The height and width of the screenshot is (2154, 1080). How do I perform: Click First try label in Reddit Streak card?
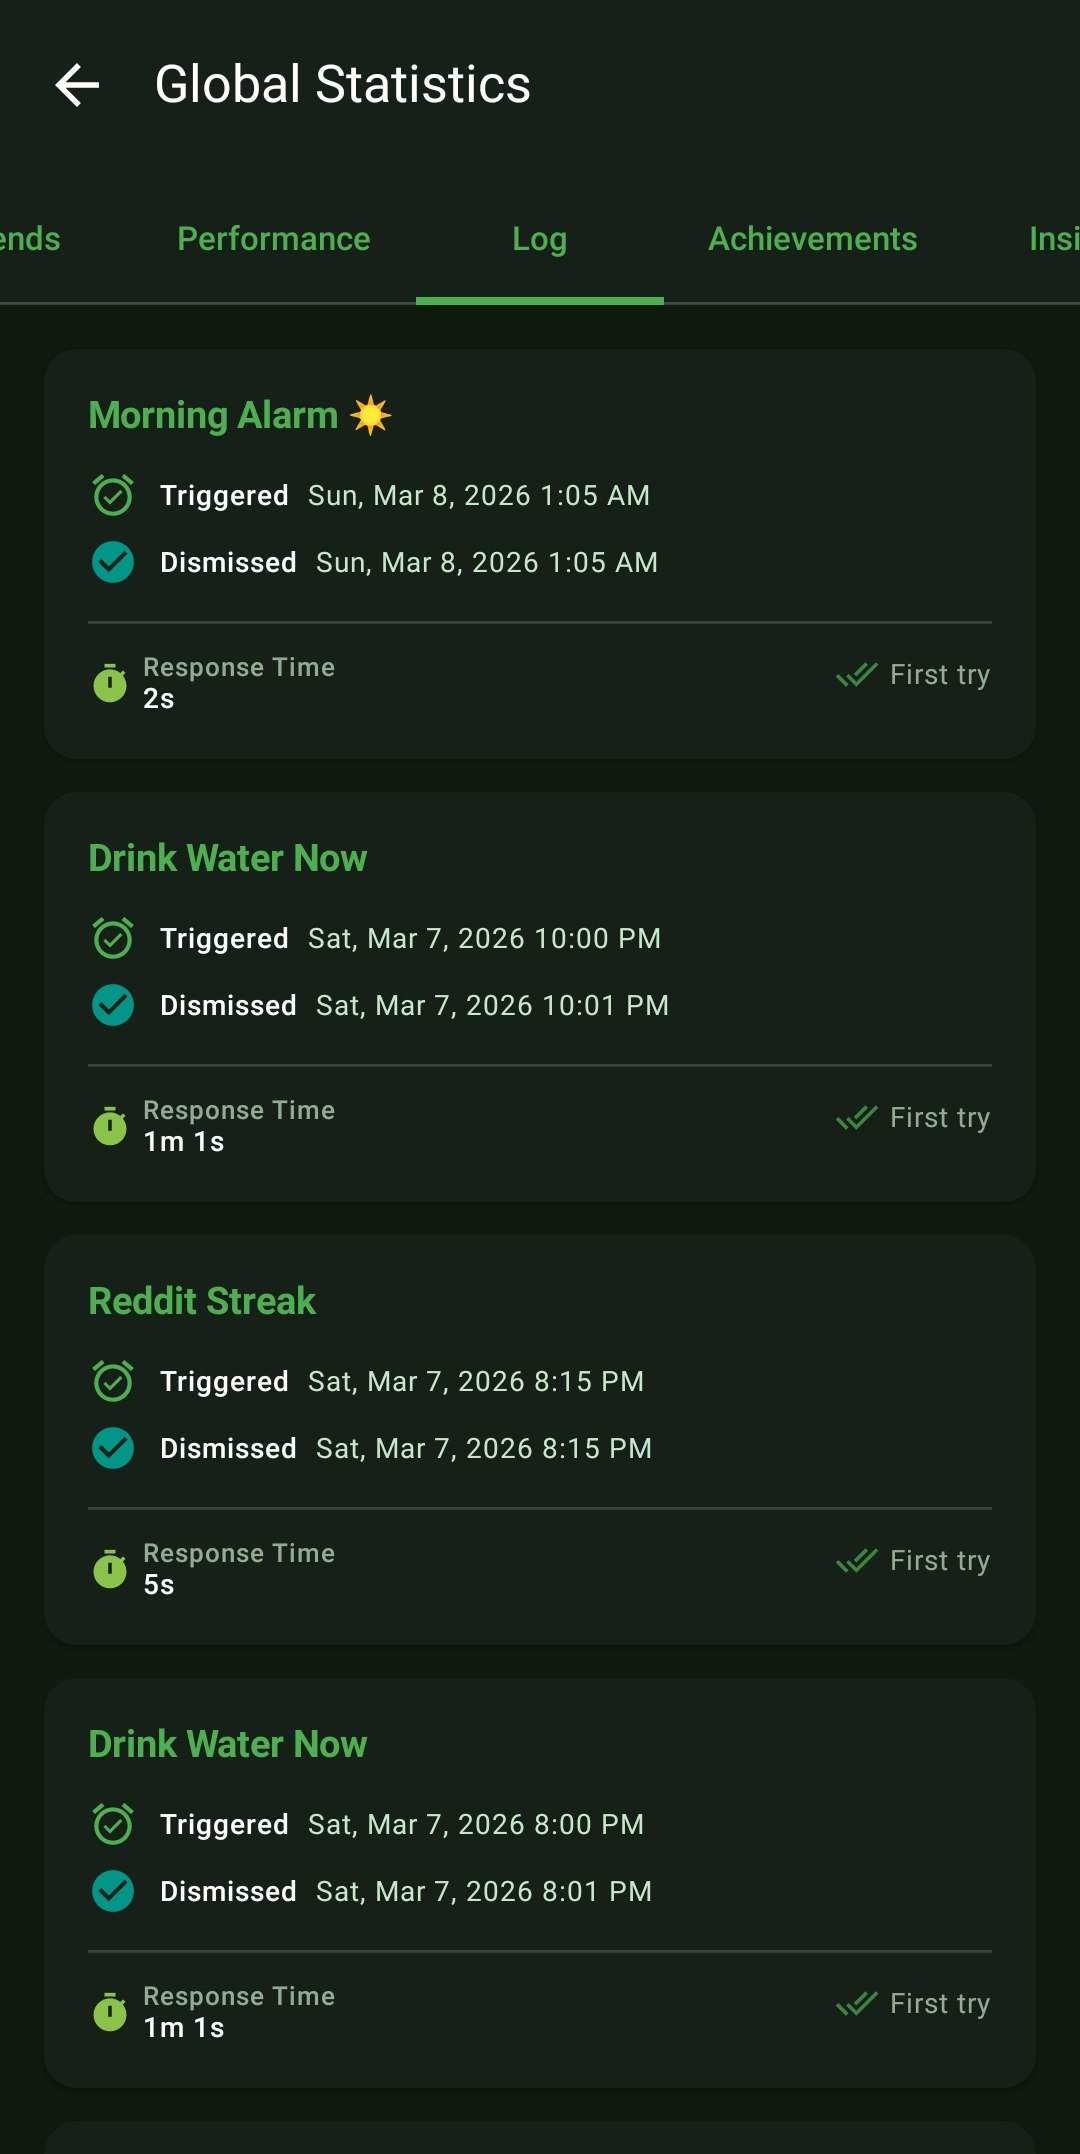coord(939,1561)
